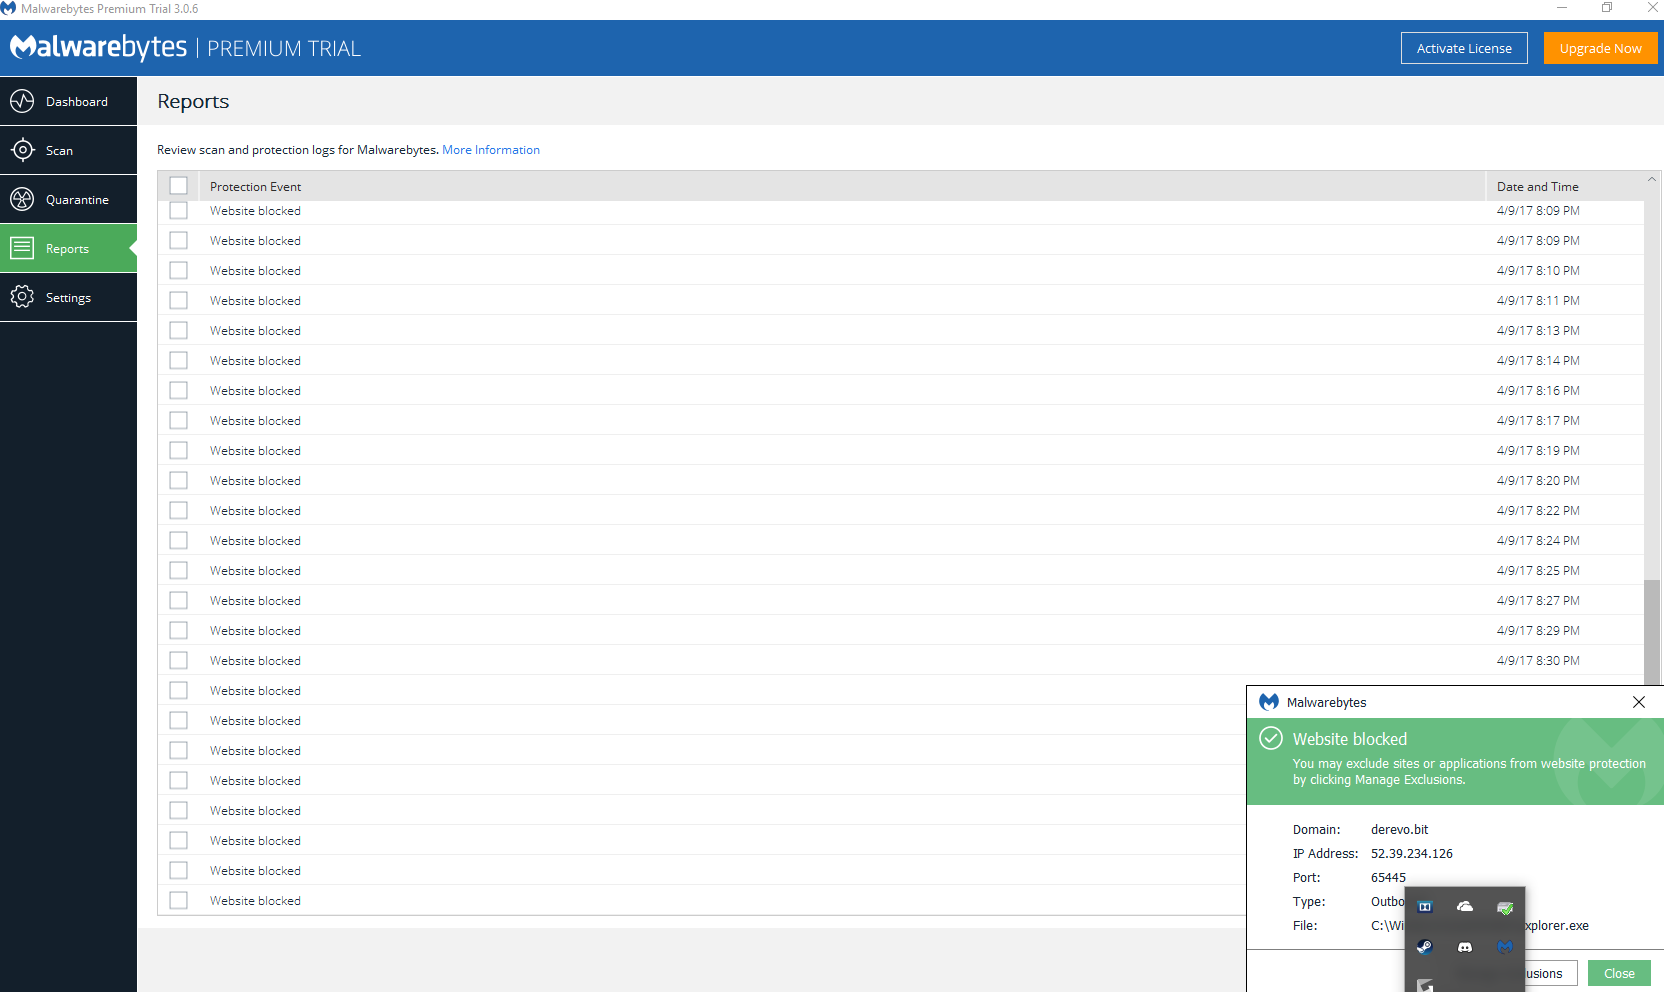Mark the checkbox of the 8:14 PM event
This screenshot has width=1664, height=992.
(178, 360)
